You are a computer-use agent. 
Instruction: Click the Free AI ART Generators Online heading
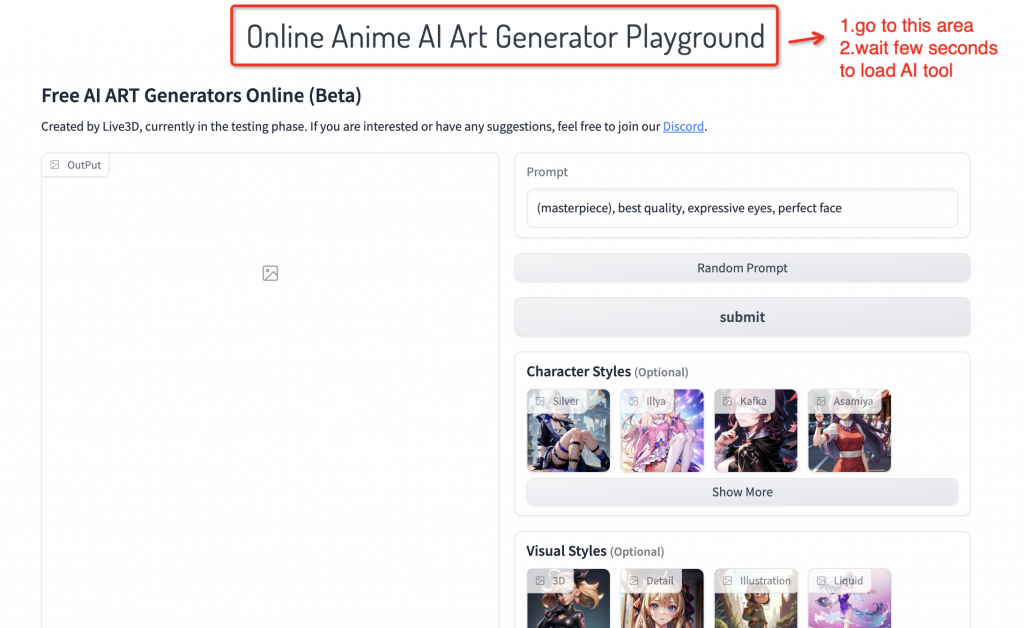201,95
